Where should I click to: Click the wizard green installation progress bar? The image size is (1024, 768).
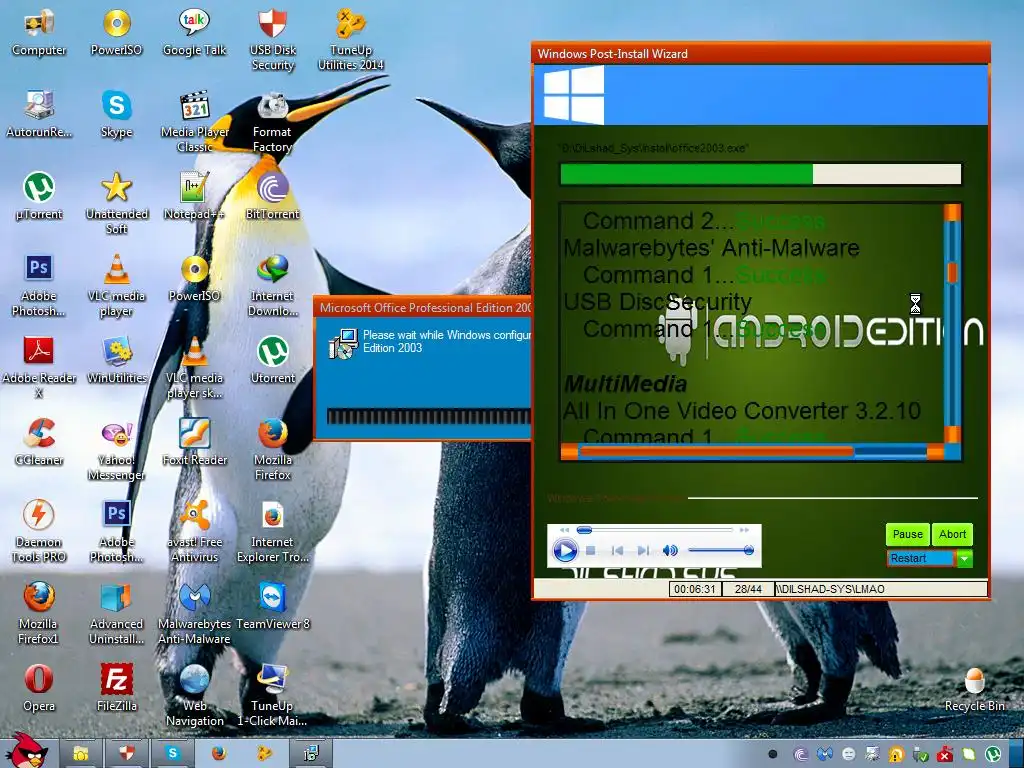click(760, 174)
